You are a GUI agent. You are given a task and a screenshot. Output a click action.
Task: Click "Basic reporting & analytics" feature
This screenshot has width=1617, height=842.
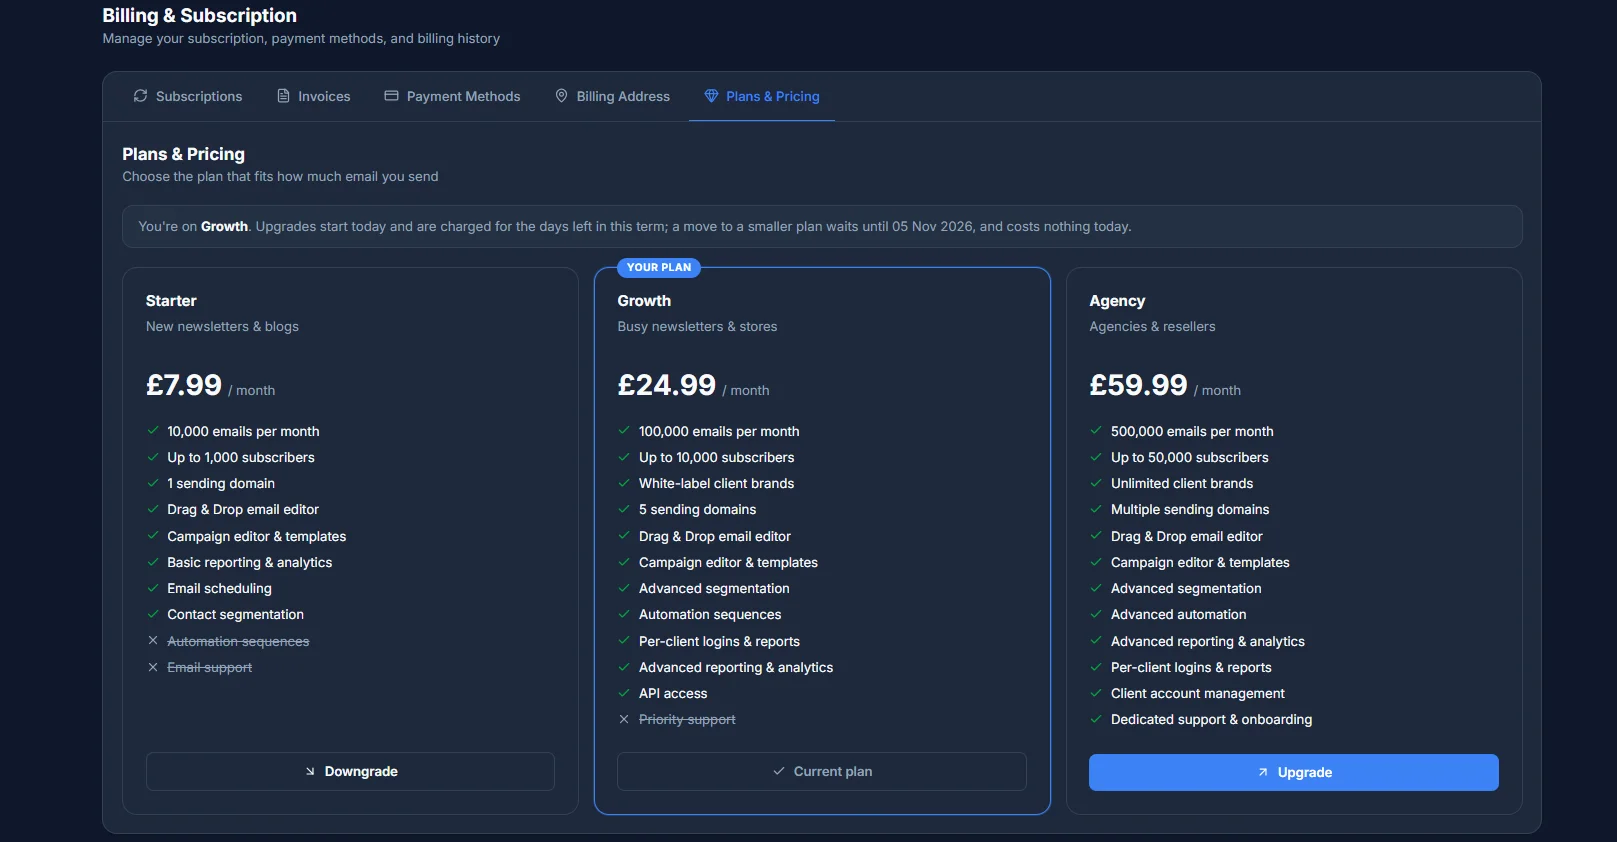(250, 563)
